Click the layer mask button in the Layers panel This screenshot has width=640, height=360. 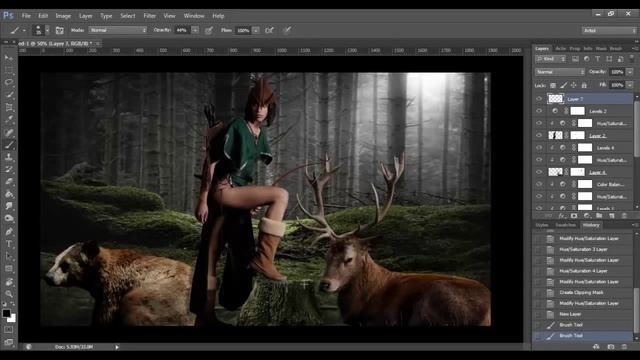tap(574, 216)
